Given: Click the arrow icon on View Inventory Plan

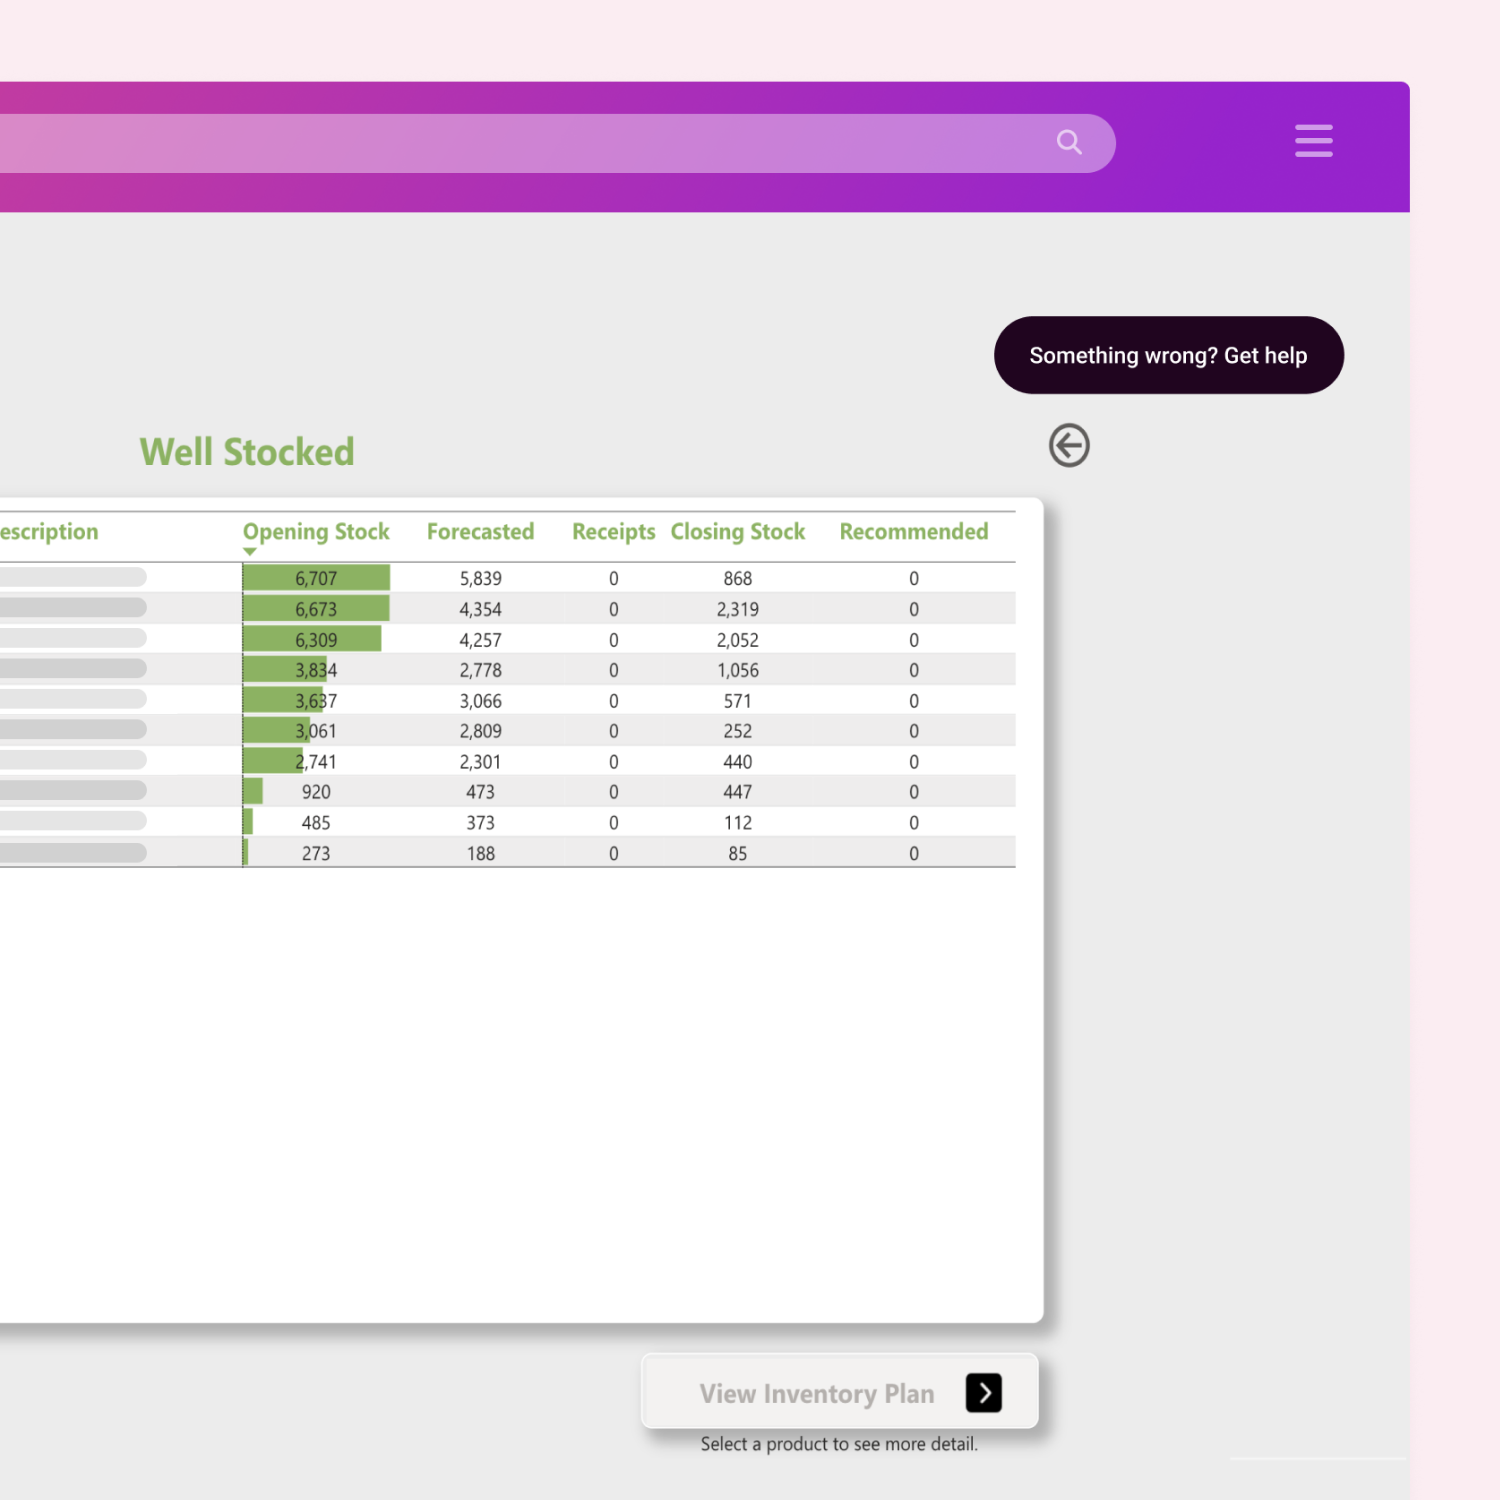Looking at the screenshot, I should [x=984, y=1392].
